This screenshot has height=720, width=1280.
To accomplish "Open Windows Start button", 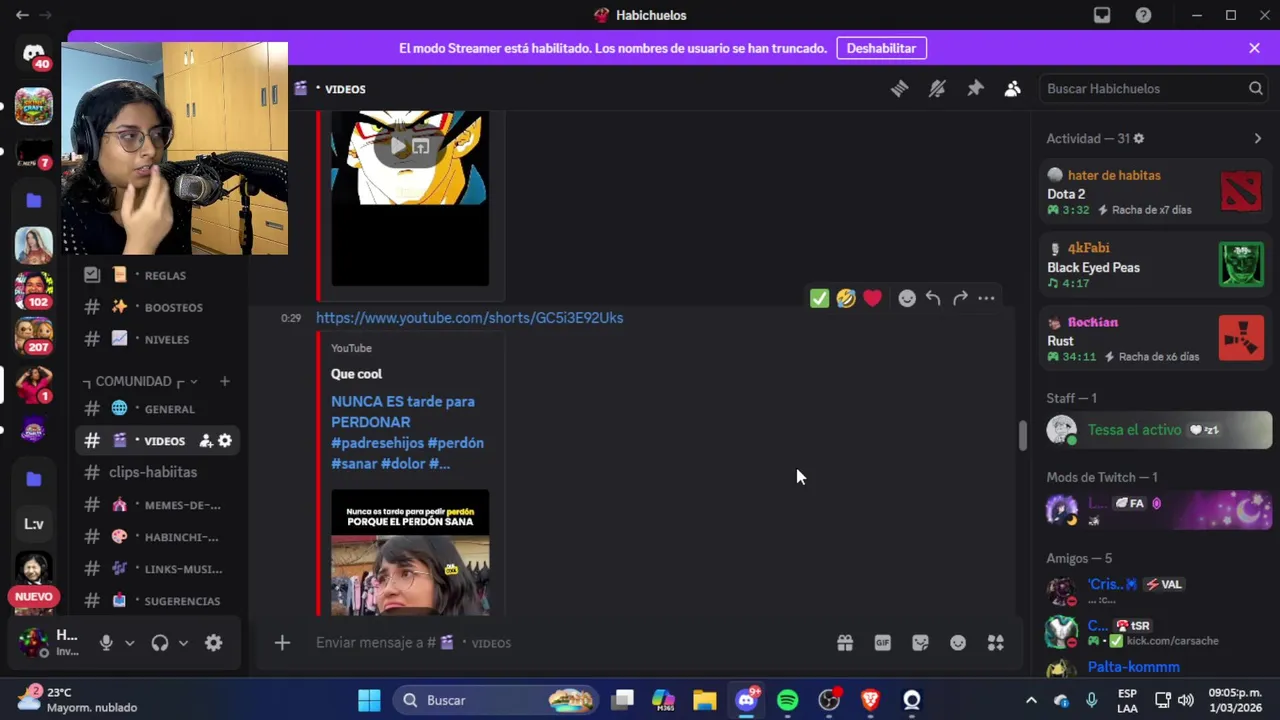I will [x=369, y=700].
